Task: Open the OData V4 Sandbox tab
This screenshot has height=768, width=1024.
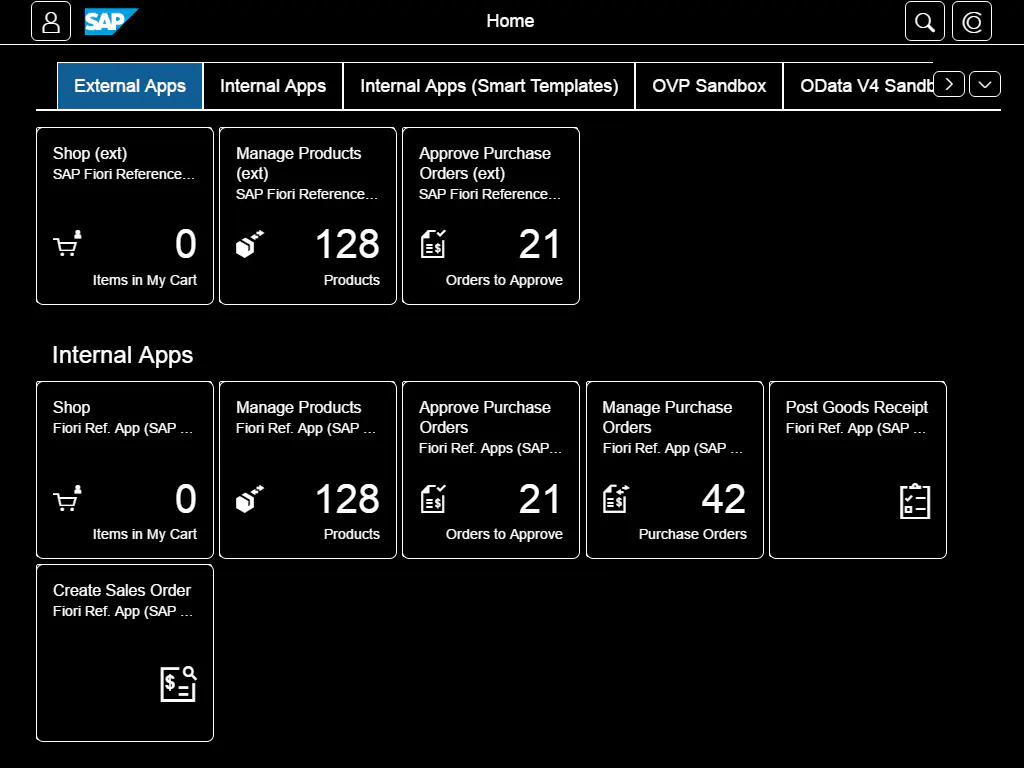Action: (858, 86)
